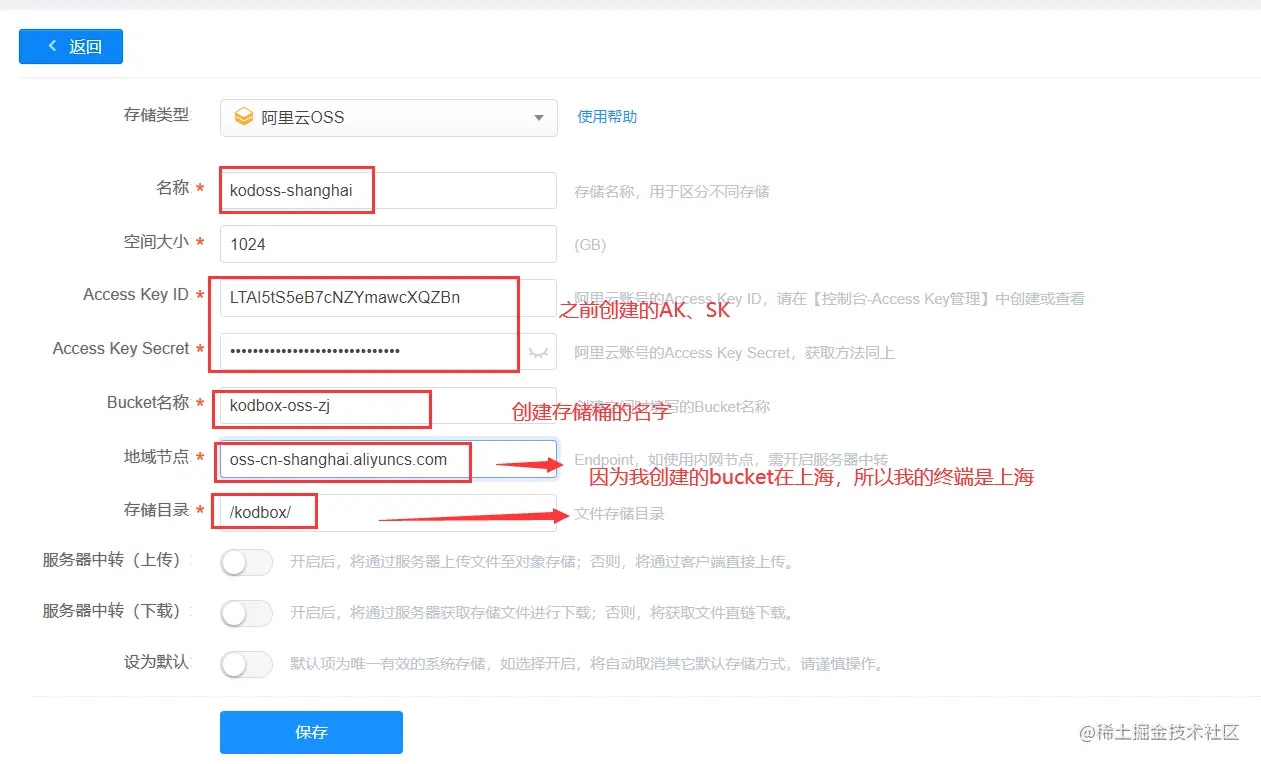Click the 设为默认 label

click(156, 662)
